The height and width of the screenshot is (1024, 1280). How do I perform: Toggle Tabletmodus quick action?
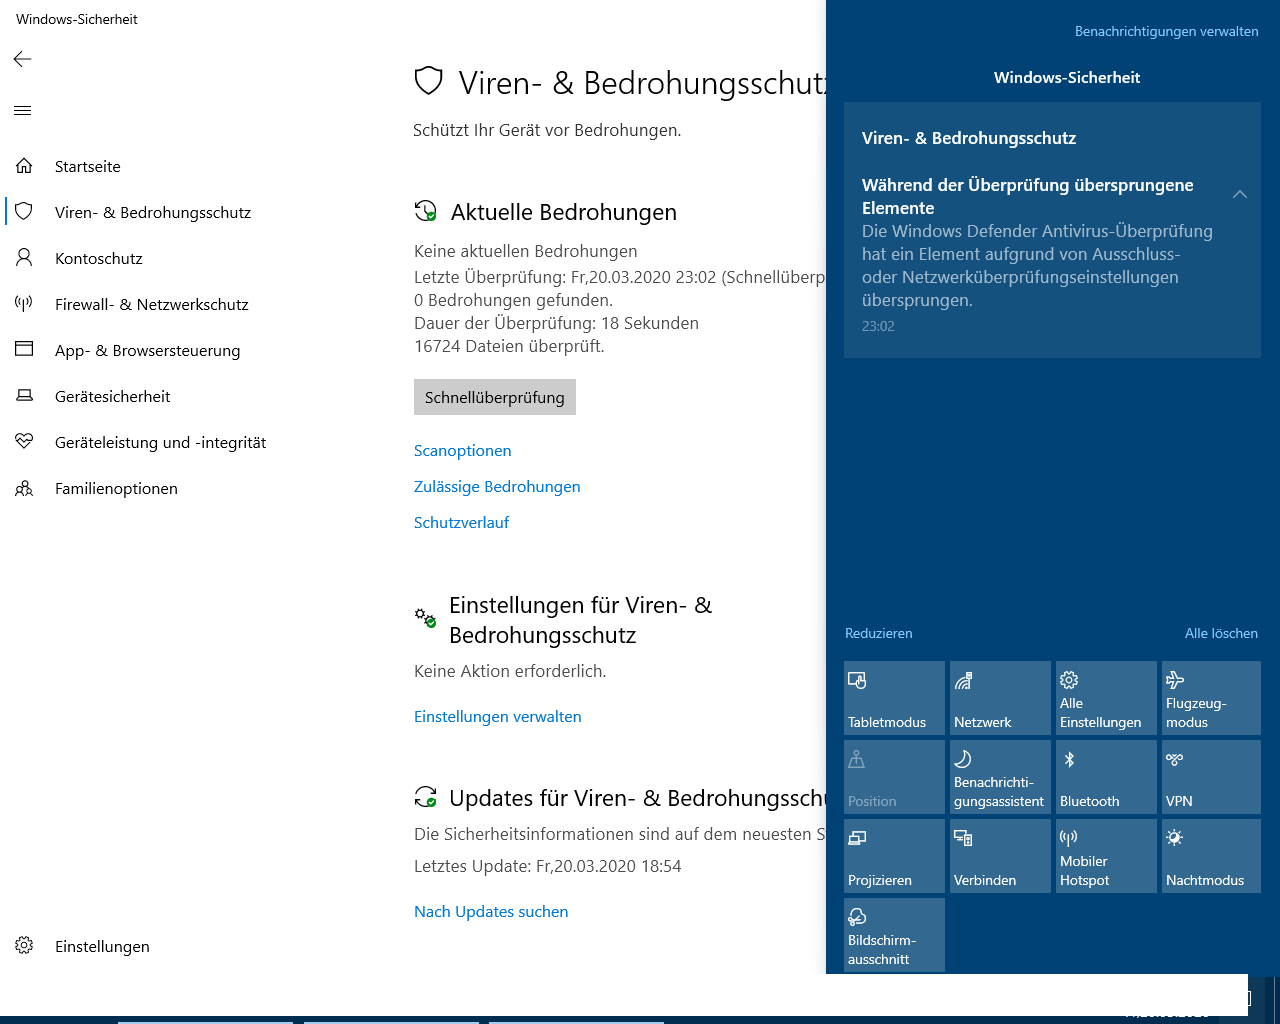894,698
